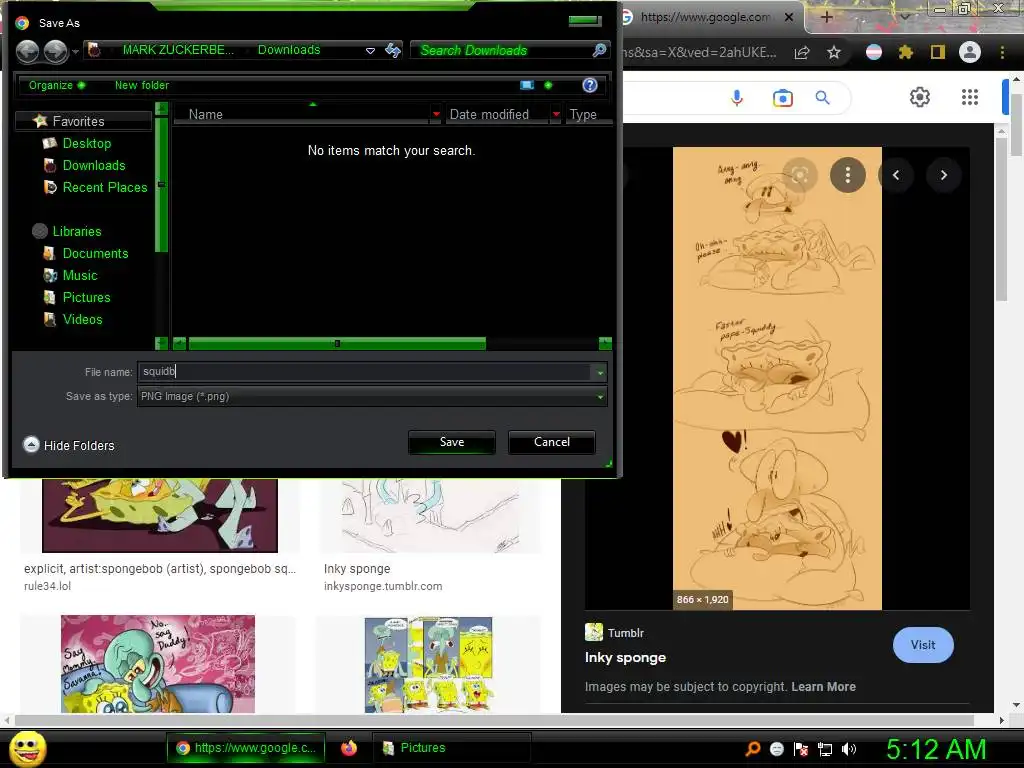Click the Search Downloads field
Image resolution: width=1024 pixels, height=768 pixels.
coord(503,50)
